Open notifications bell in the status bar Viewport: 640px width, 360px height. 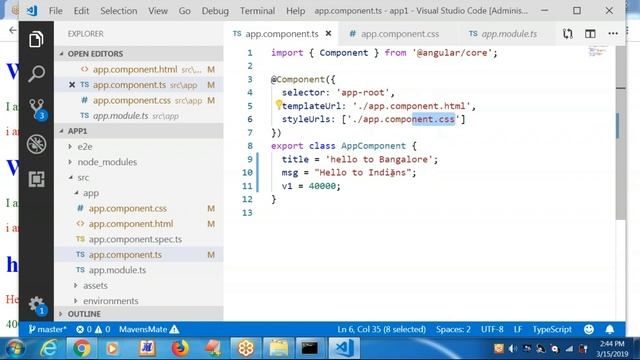pos(610,329)
